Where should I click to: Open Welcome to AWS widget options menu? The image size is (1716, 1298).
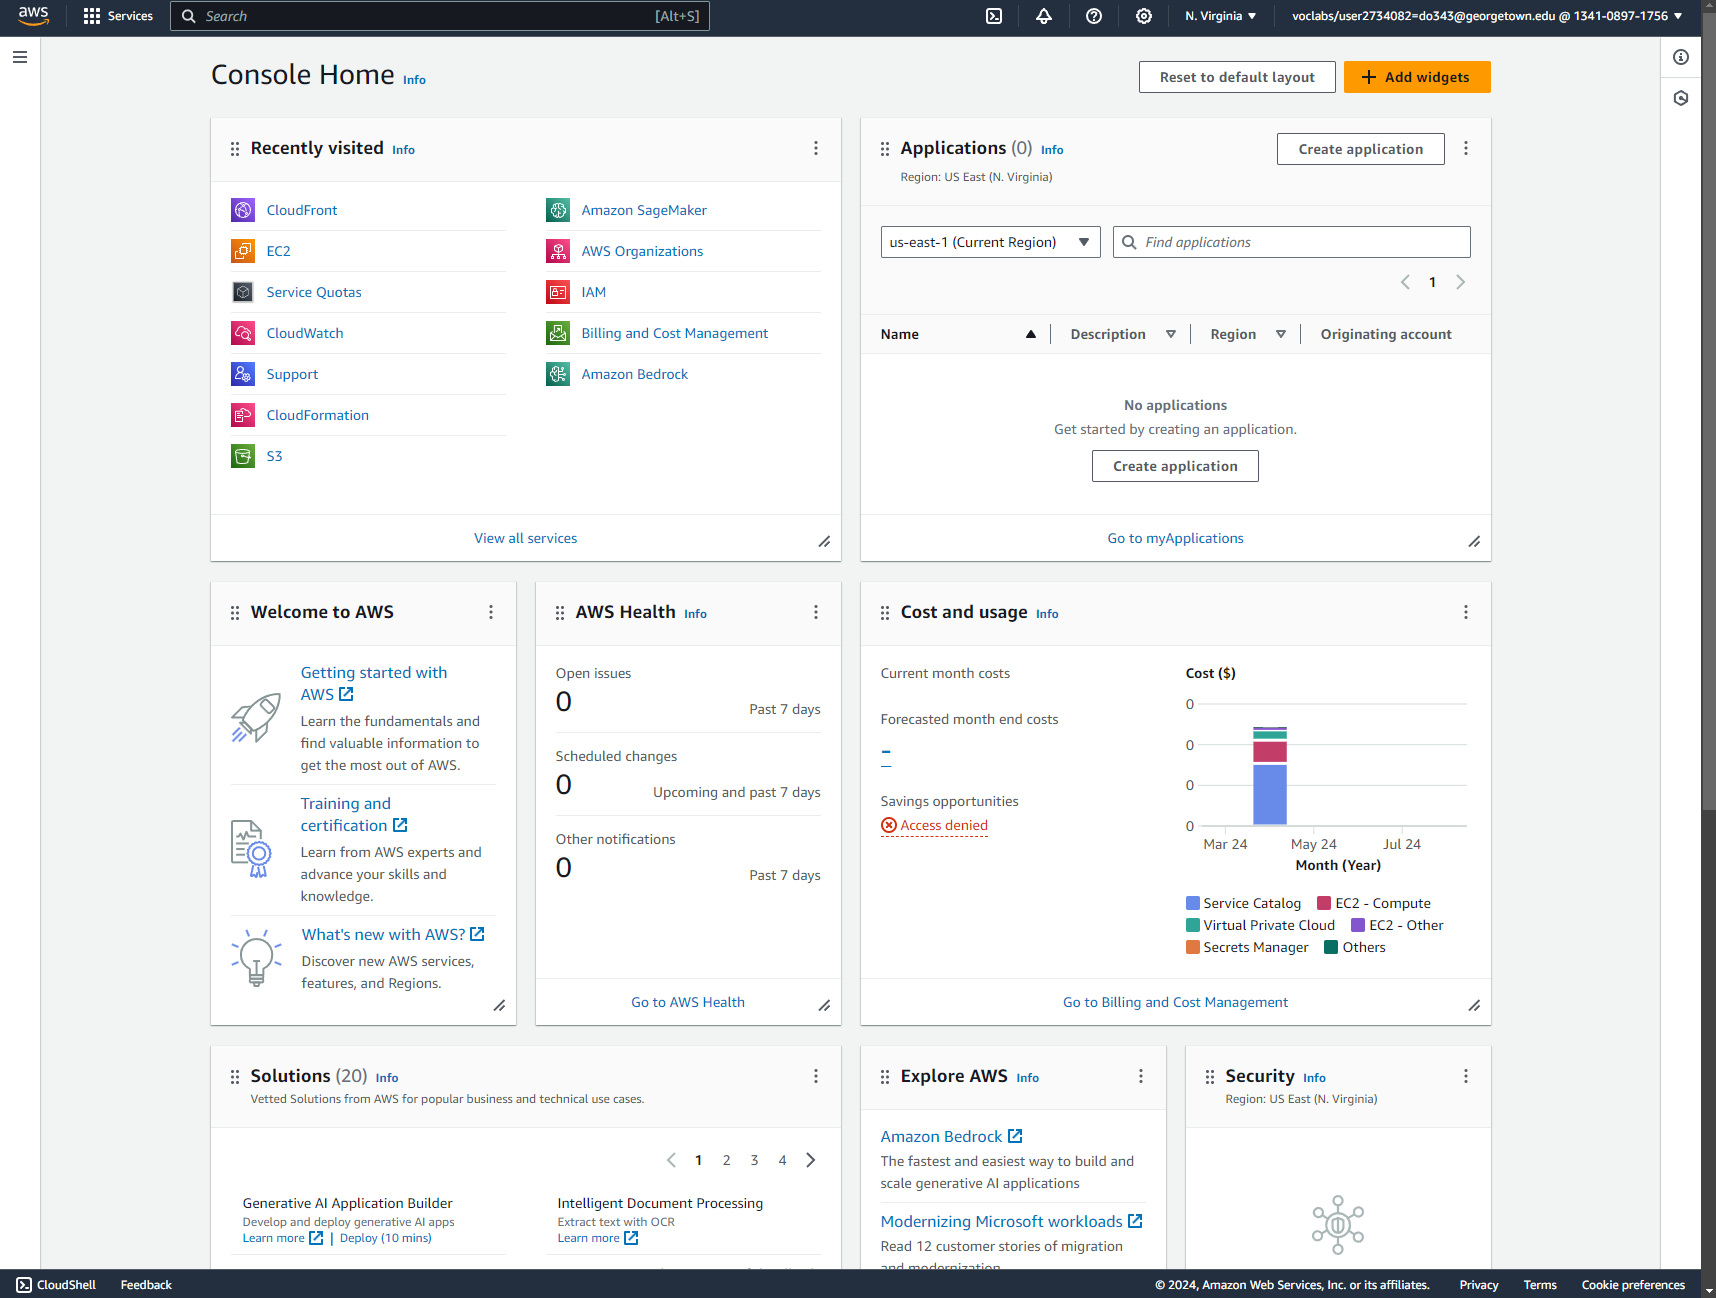tap(491, 612)
